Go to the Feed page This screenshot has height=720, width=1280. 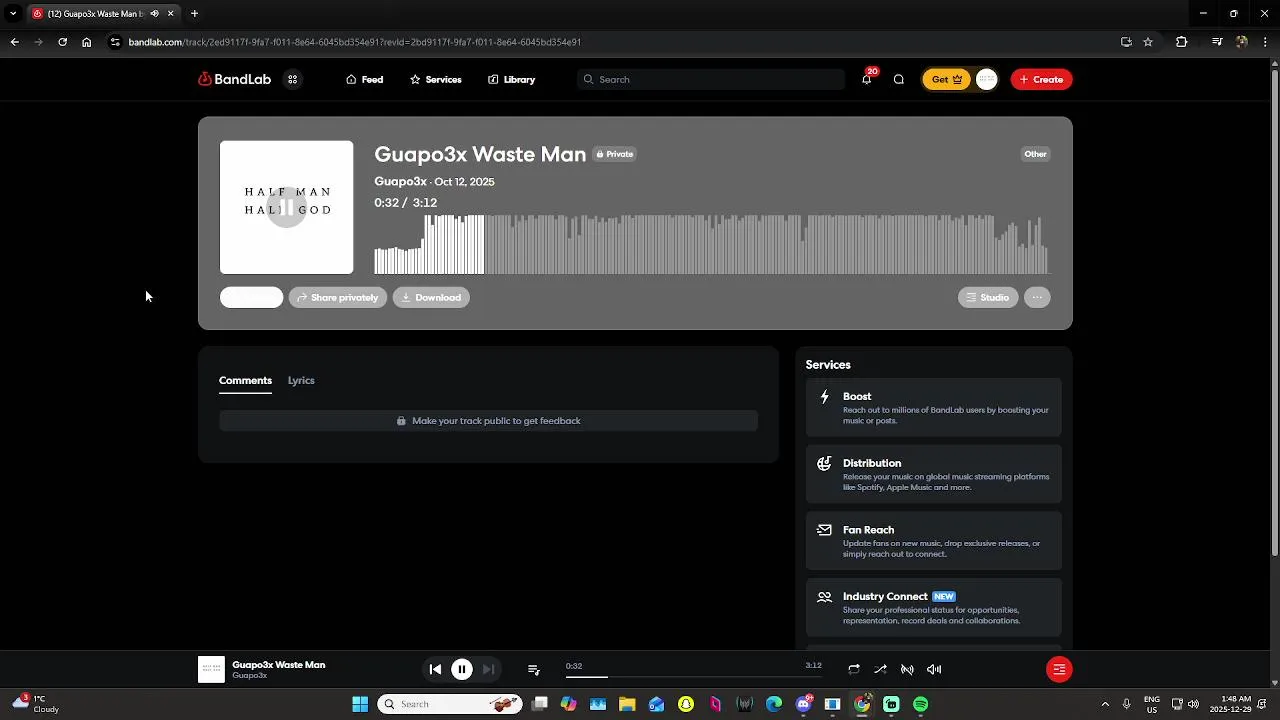[364, 79]
